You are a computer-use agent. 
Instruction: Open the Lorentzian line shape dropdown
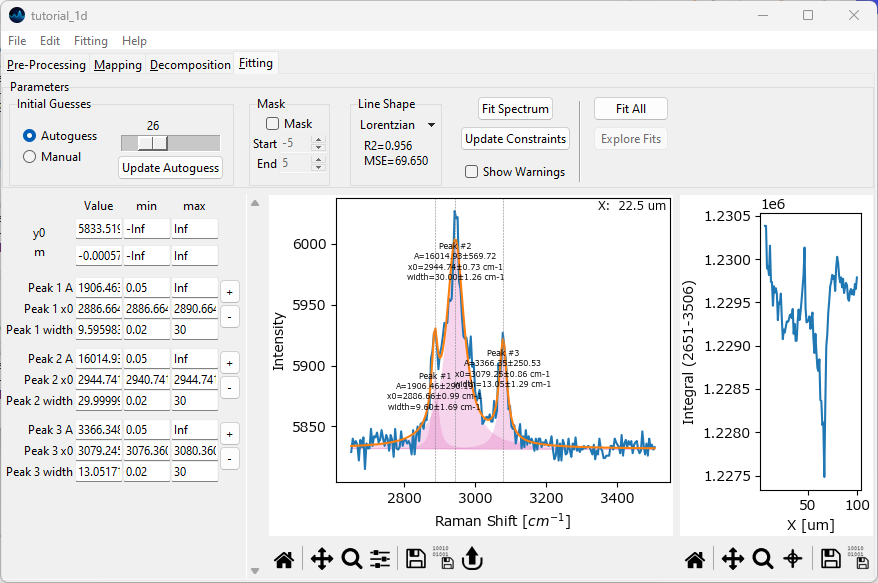tap(398, 125)
